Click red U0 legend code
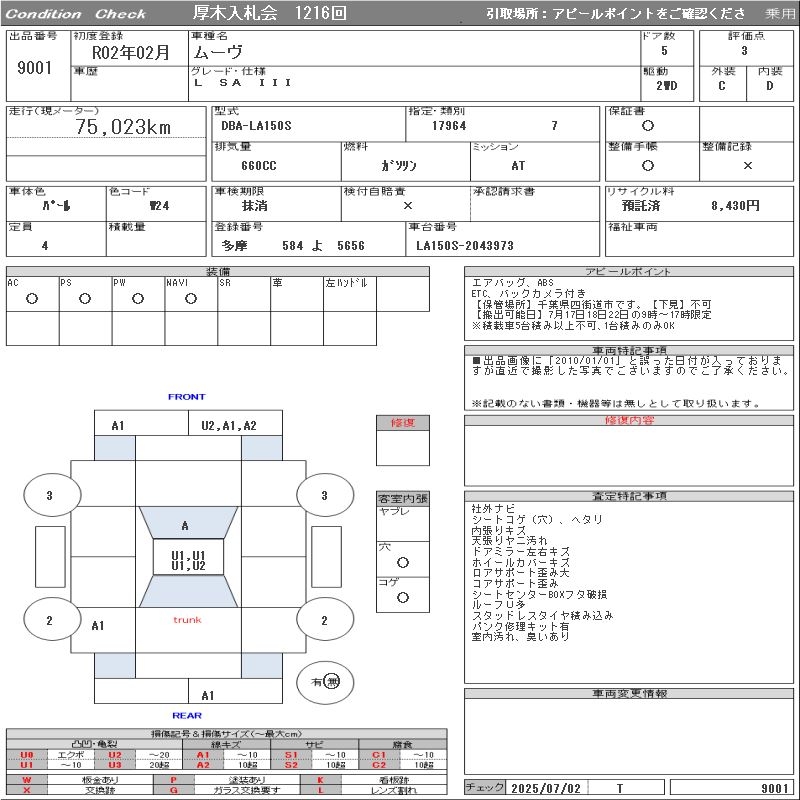800x800 pixels. (x=27, y=755)
